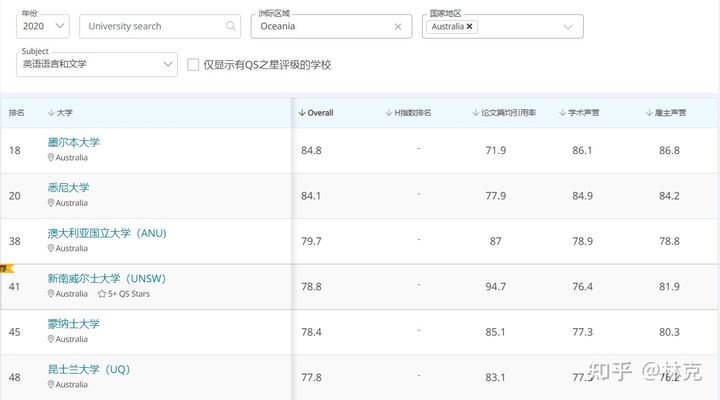Select citation value 71.9
Viewport: 720px width, 400px height.
point(495,151)
